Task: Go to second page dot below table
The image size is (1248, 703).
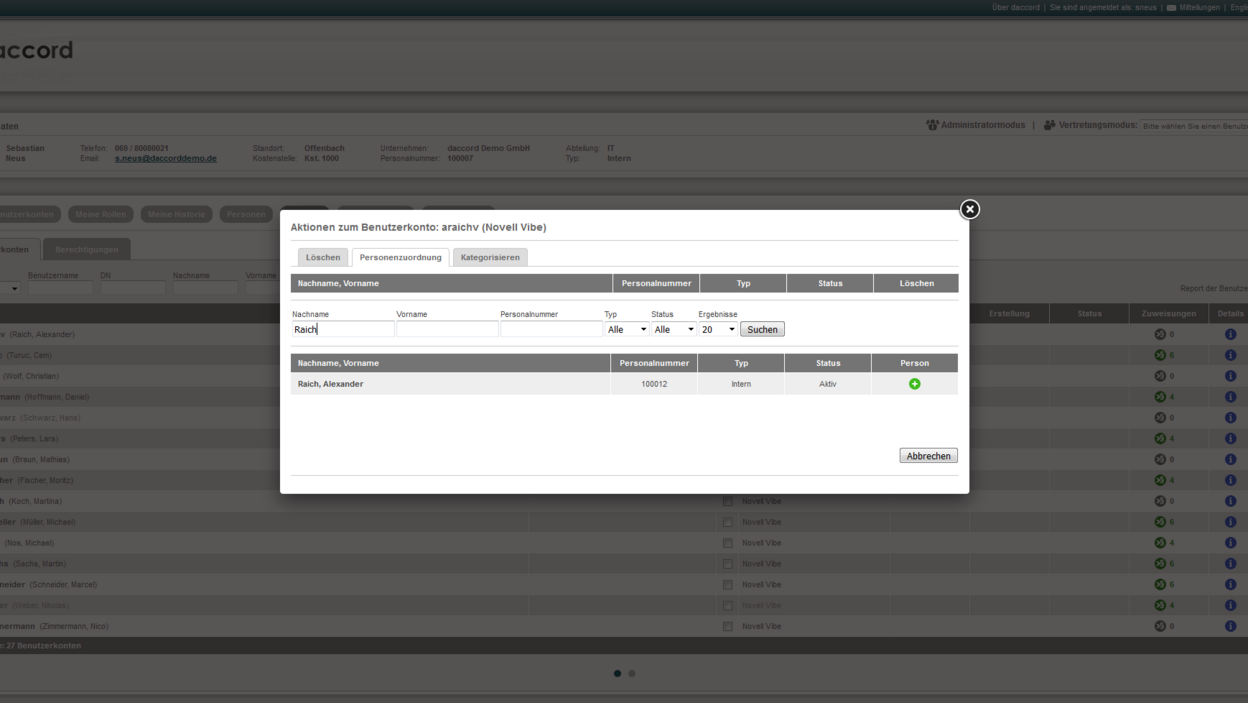Action: click(631, 673)
